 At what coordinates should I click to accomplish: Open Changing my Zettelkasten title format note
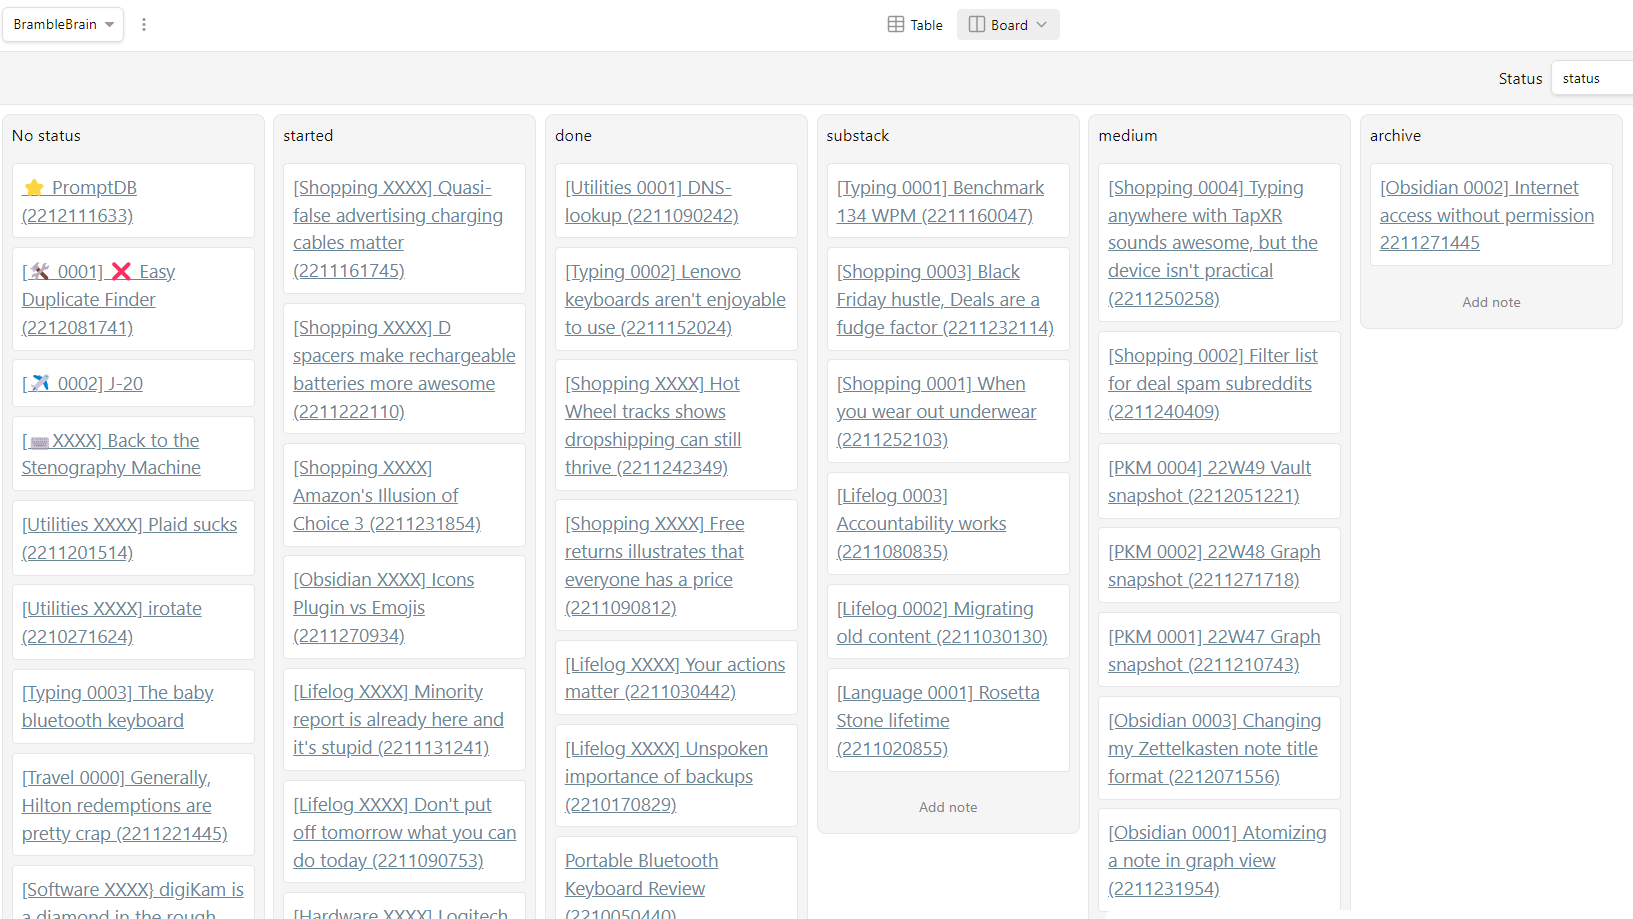click(1215, 748)
